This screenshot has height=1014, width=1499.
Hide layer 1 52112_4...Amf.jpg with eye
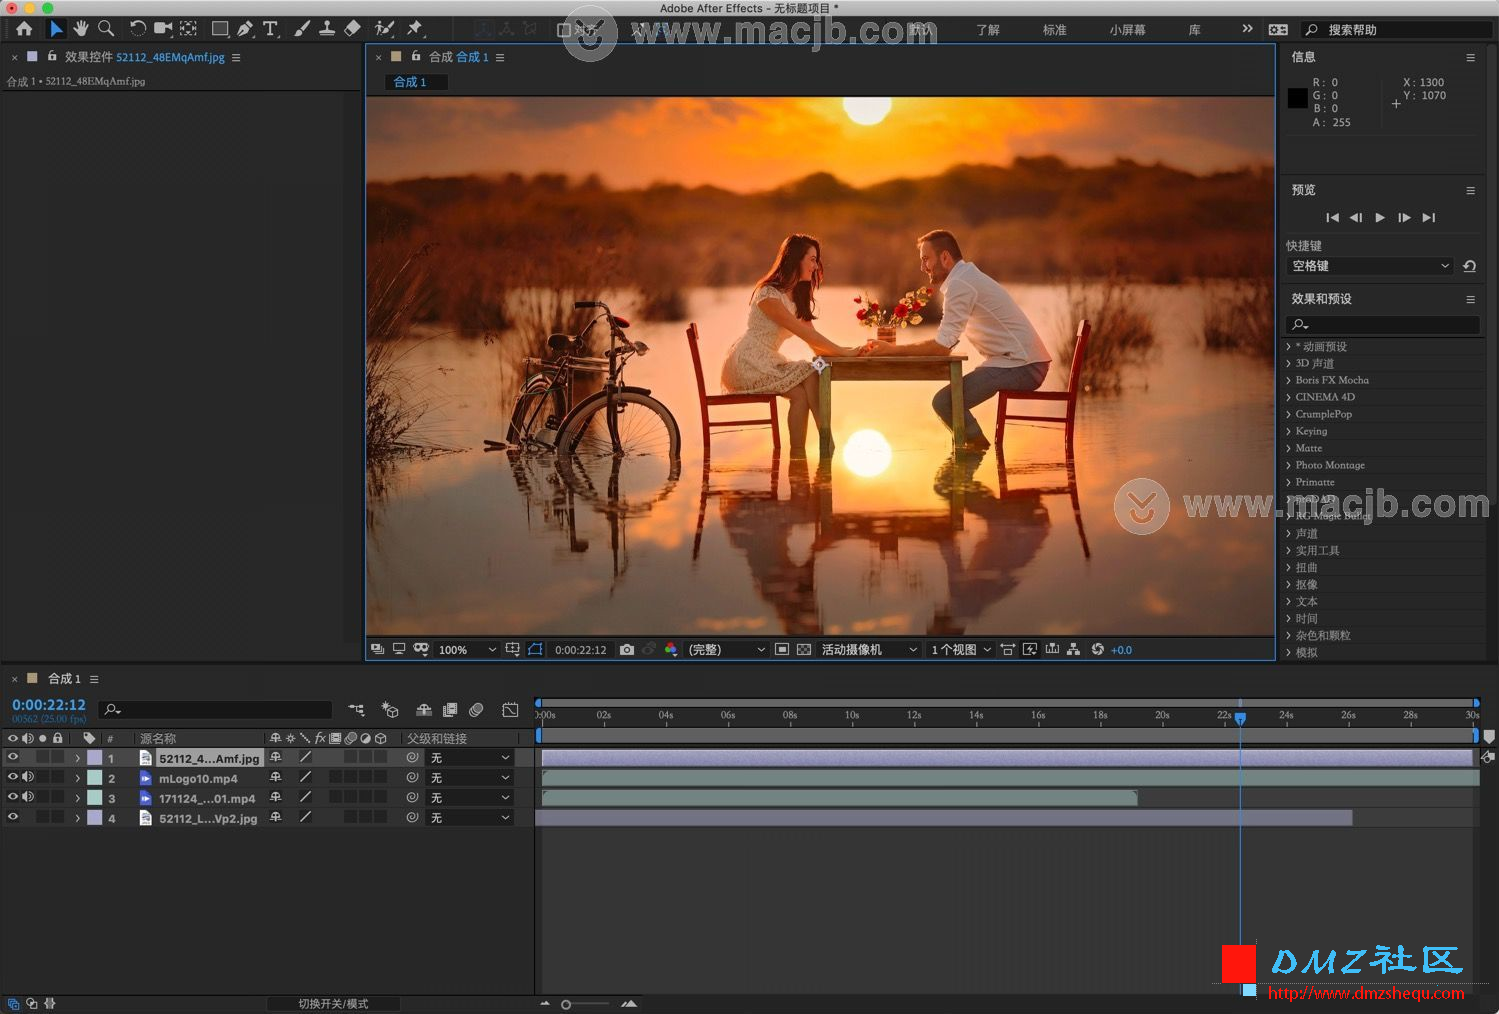pos(13,758)
